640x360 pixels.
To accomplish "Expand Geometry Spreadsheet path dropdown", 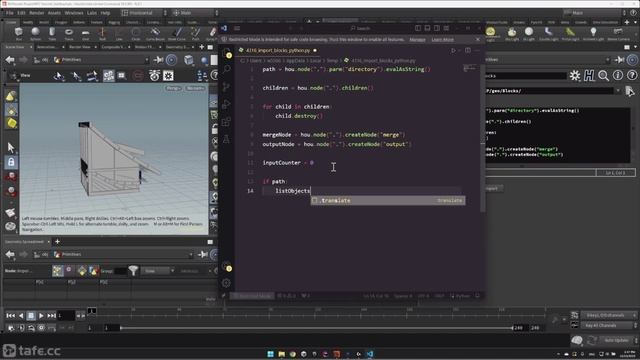I will (191, 255).
